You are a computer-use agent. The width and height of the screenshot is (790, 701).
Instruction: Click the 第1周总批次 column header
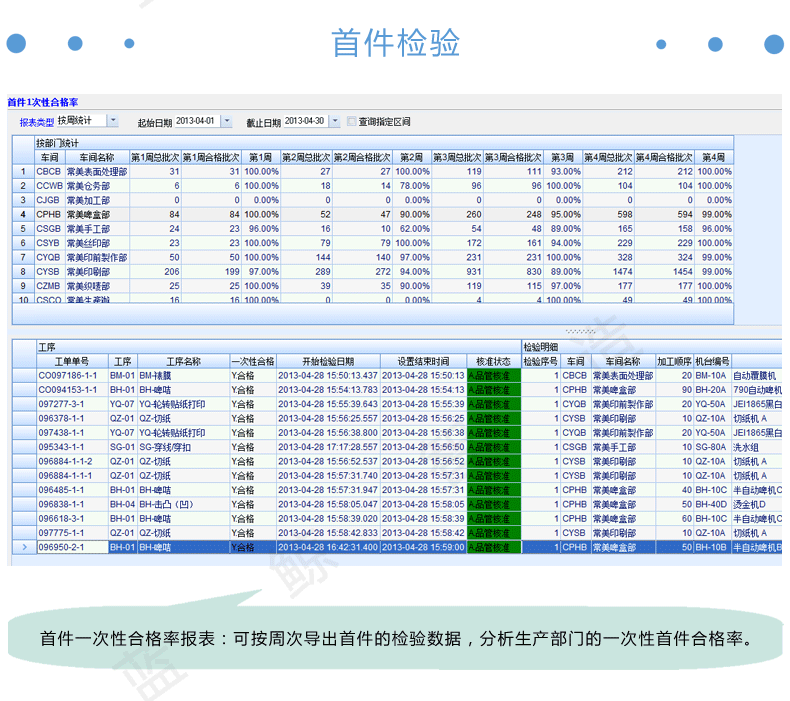155,157
